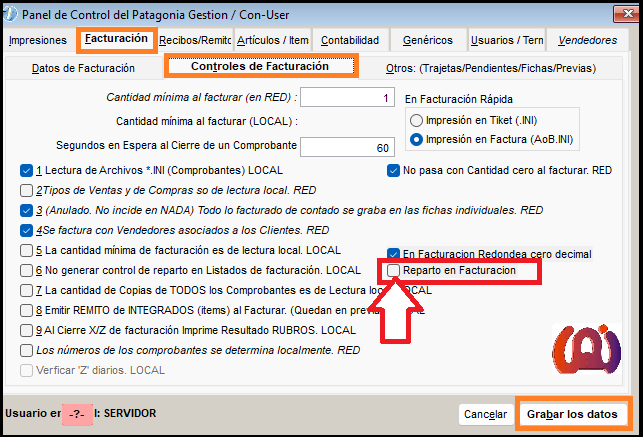Click Grabar los datos button
Screen dimensions: 643x437
(x=572, y=414)
